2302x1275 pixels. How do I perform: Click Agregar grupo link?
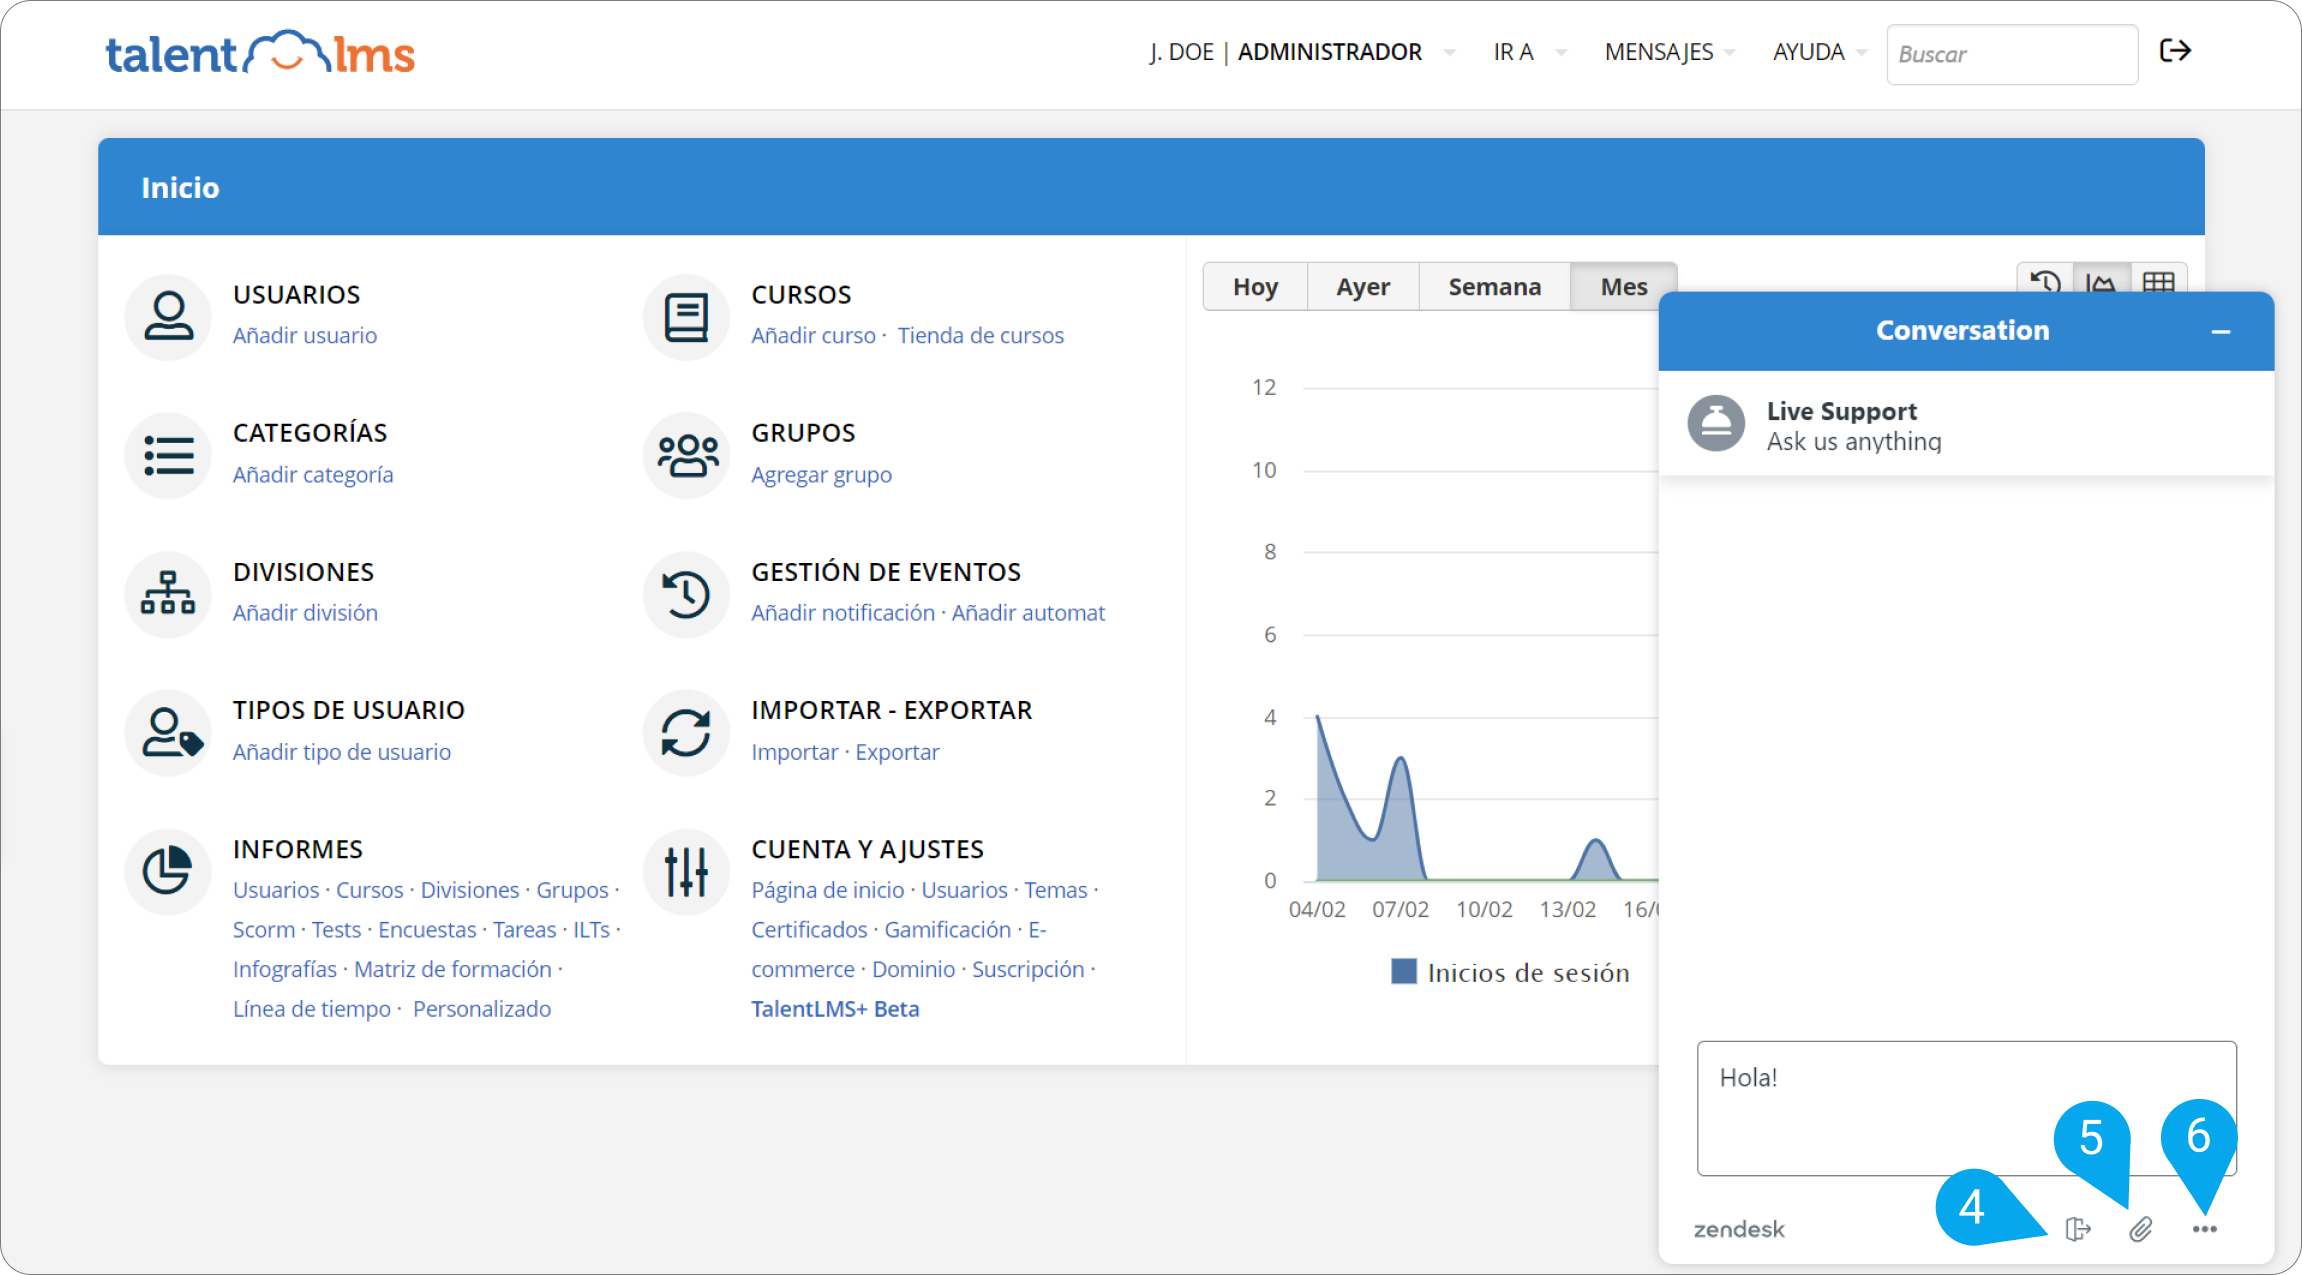(821, 474)
